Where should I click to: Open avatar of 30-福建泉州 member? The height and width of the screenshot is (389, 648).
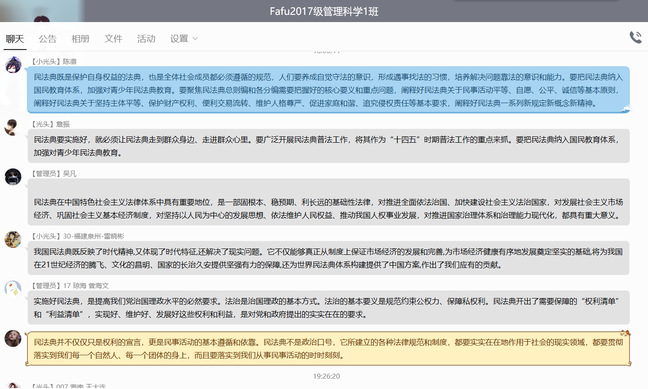tap(13, 239)
